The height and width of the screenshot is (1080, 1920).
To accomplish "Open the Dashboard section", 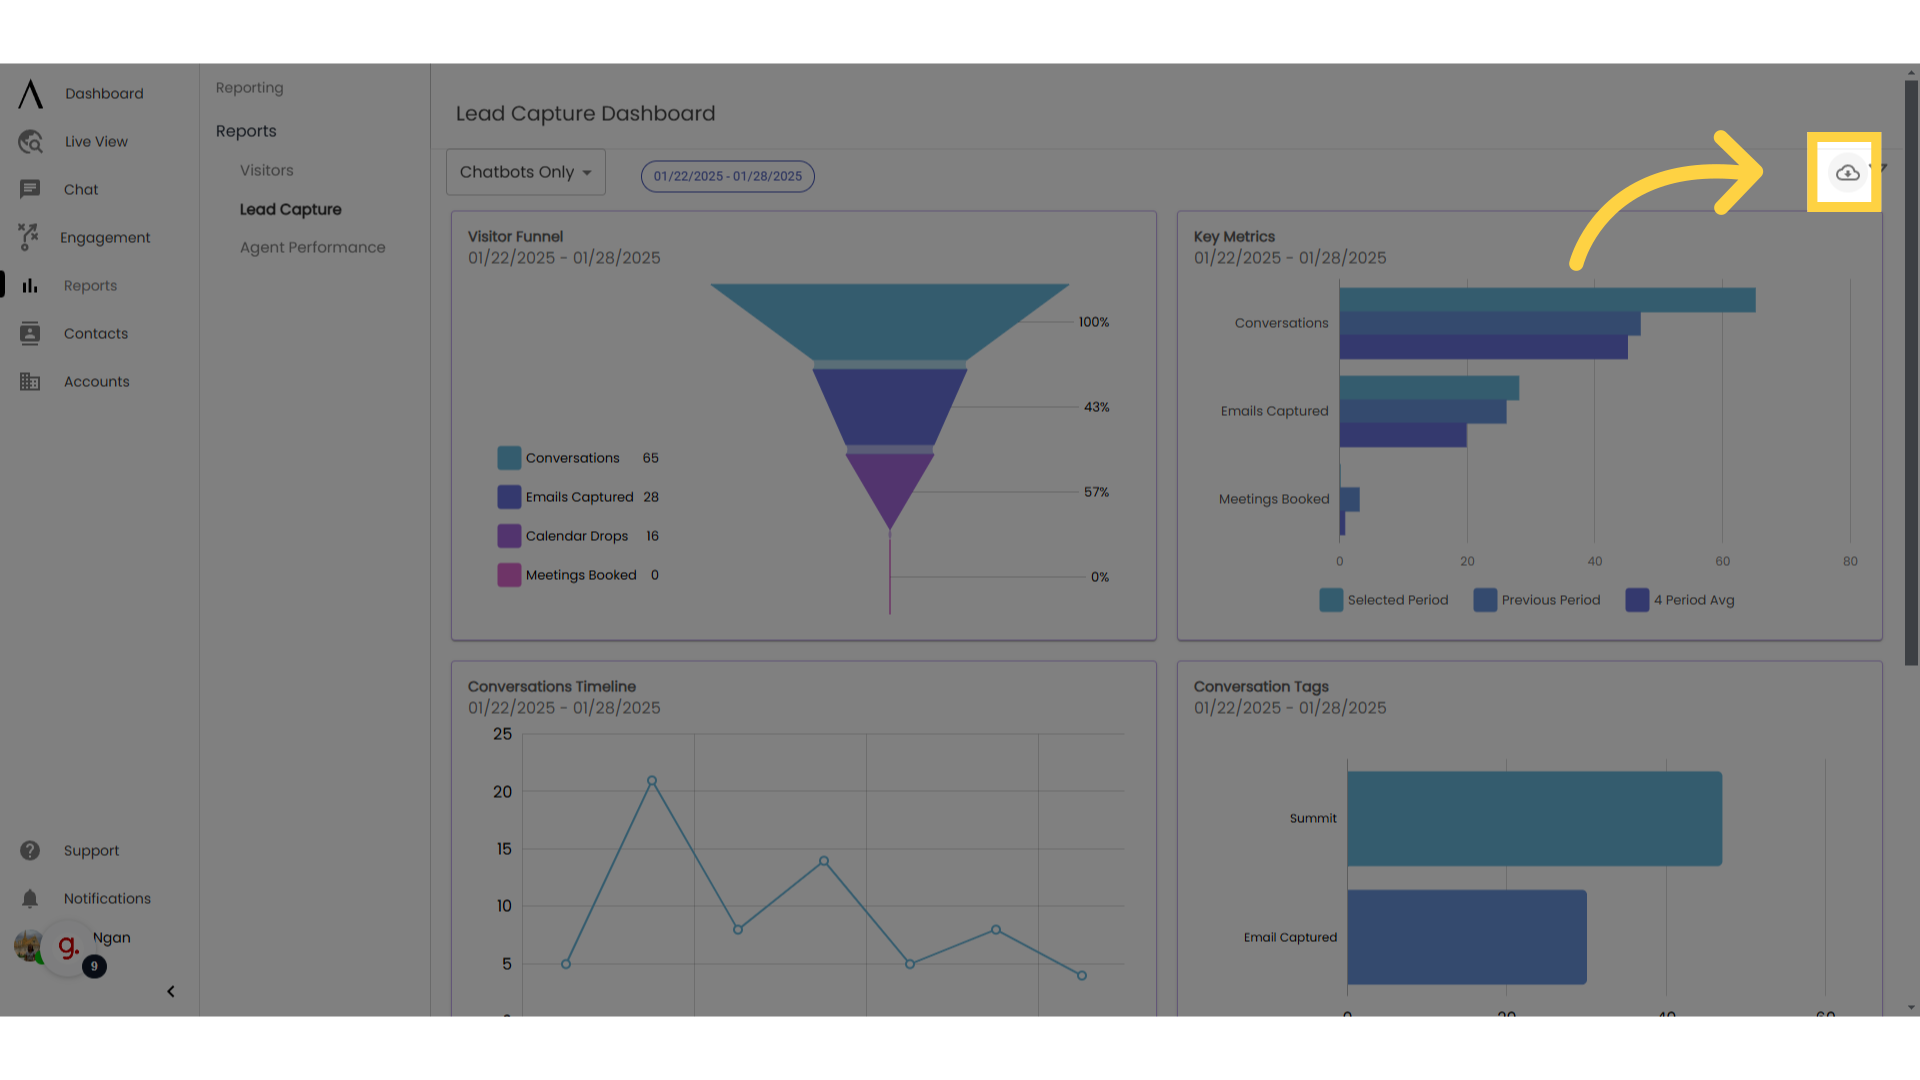I will [x=103, y=94].
